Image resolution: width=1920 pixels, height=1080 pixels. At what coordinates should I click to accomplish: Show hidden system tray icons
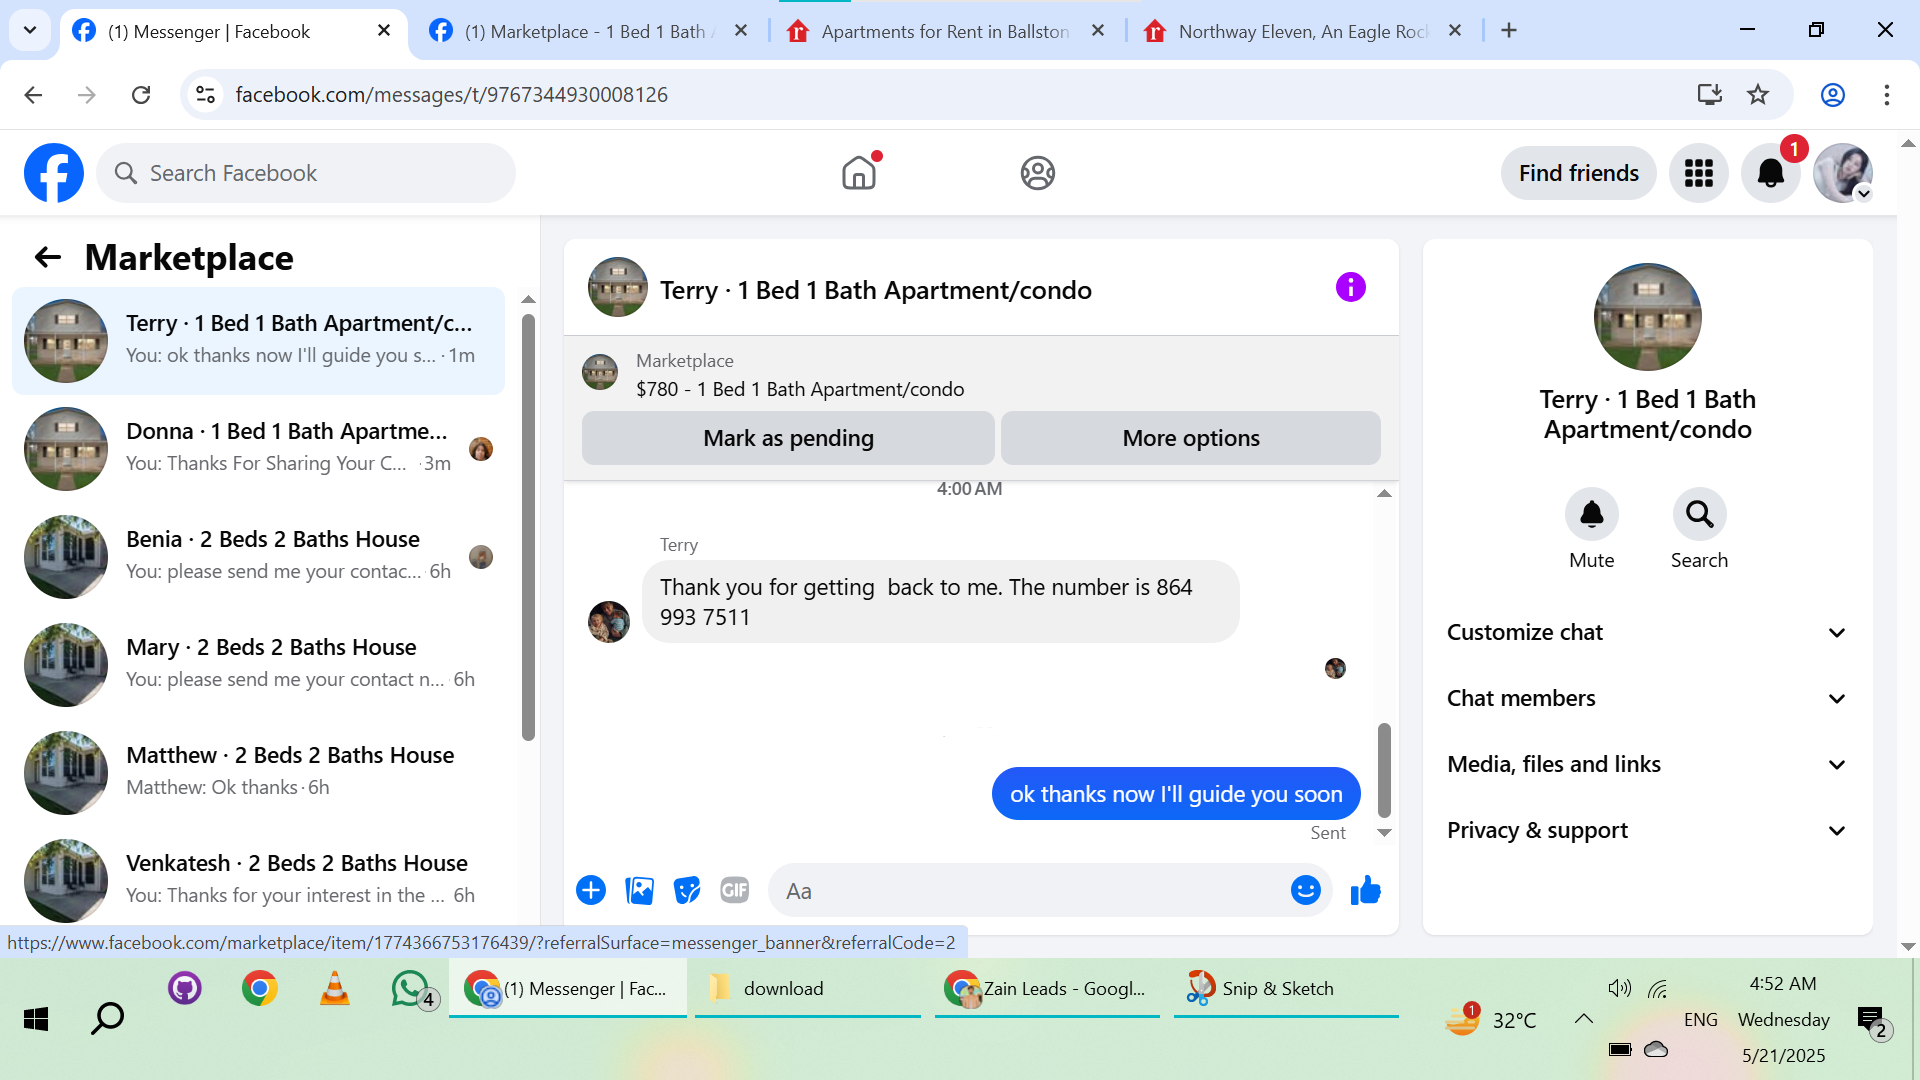pyautogui.click(x=1584, y=1019)
